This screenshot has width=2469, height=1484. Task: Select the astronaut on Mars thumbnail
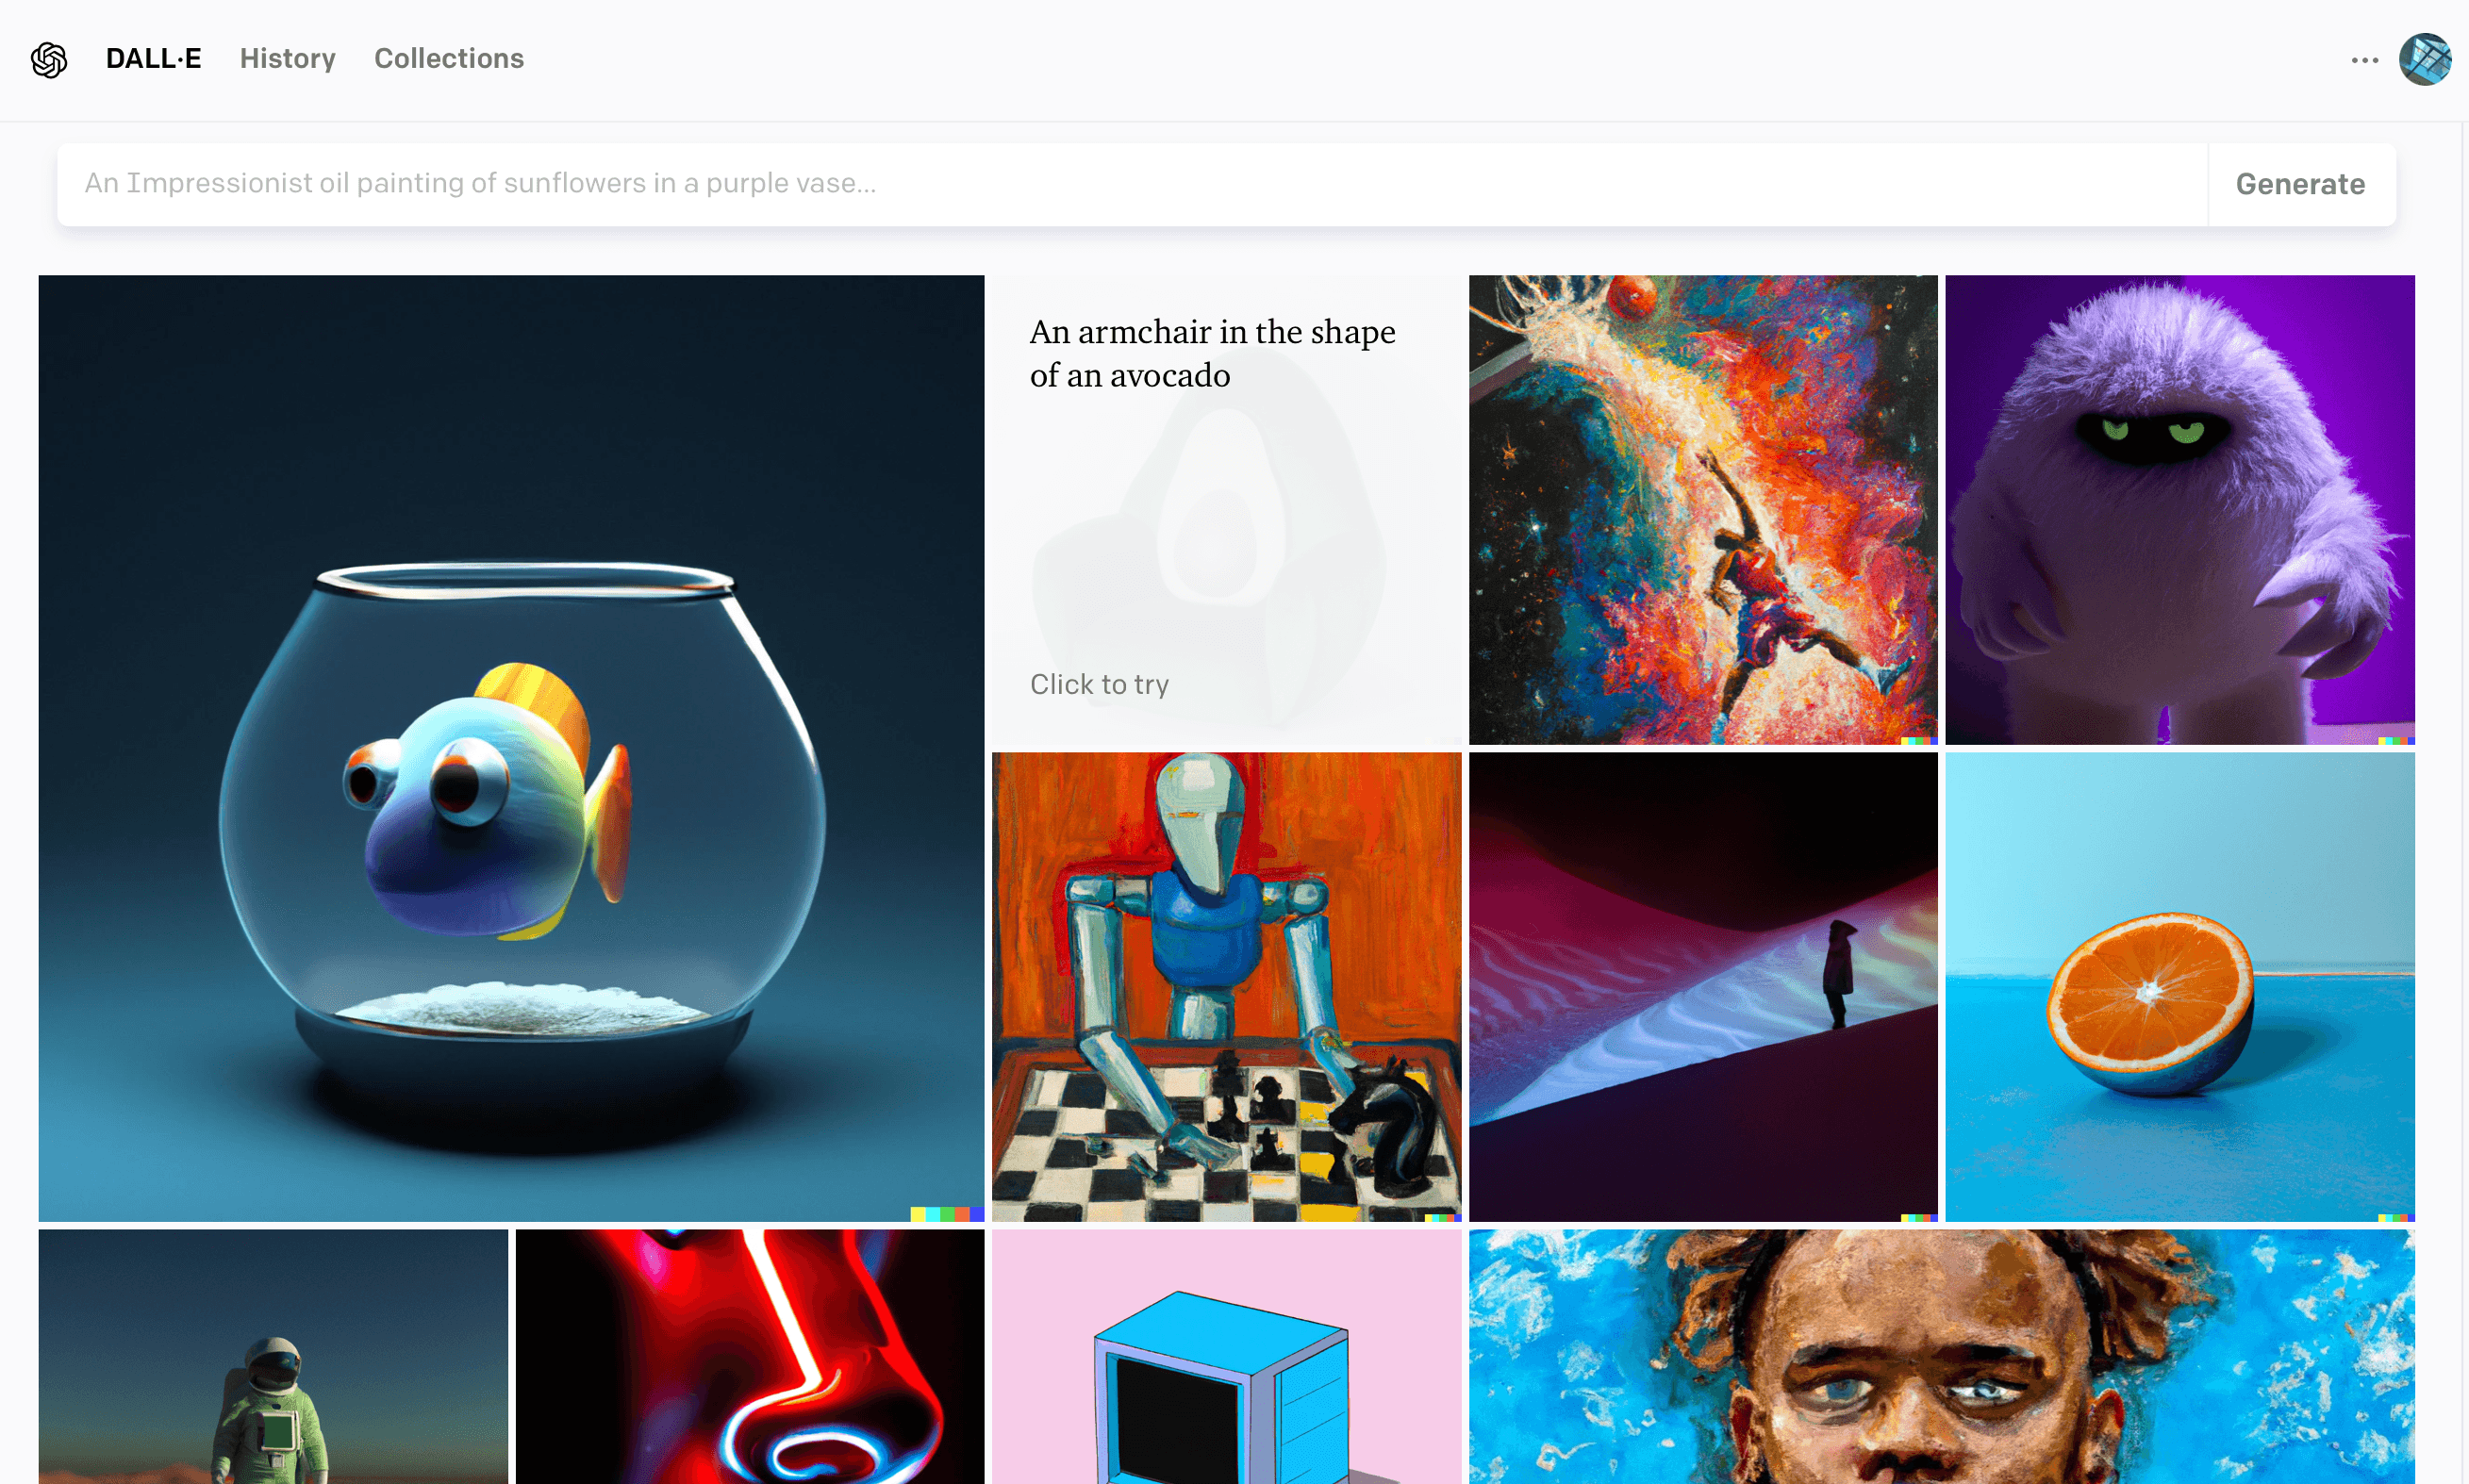tap(273, 1357)
